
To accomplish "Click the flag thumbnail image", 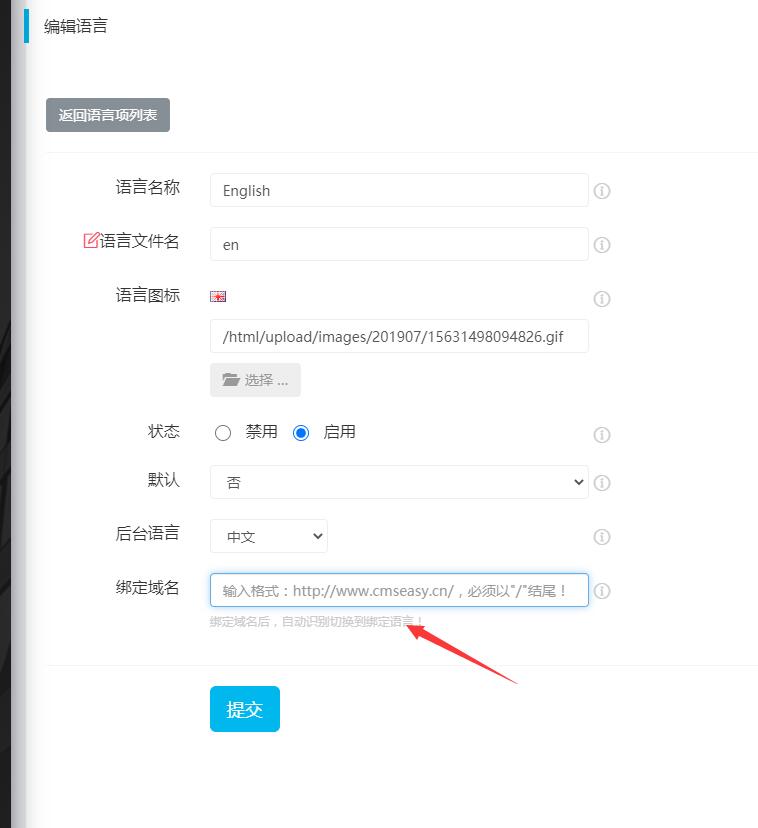I will (x=218, y=296).
